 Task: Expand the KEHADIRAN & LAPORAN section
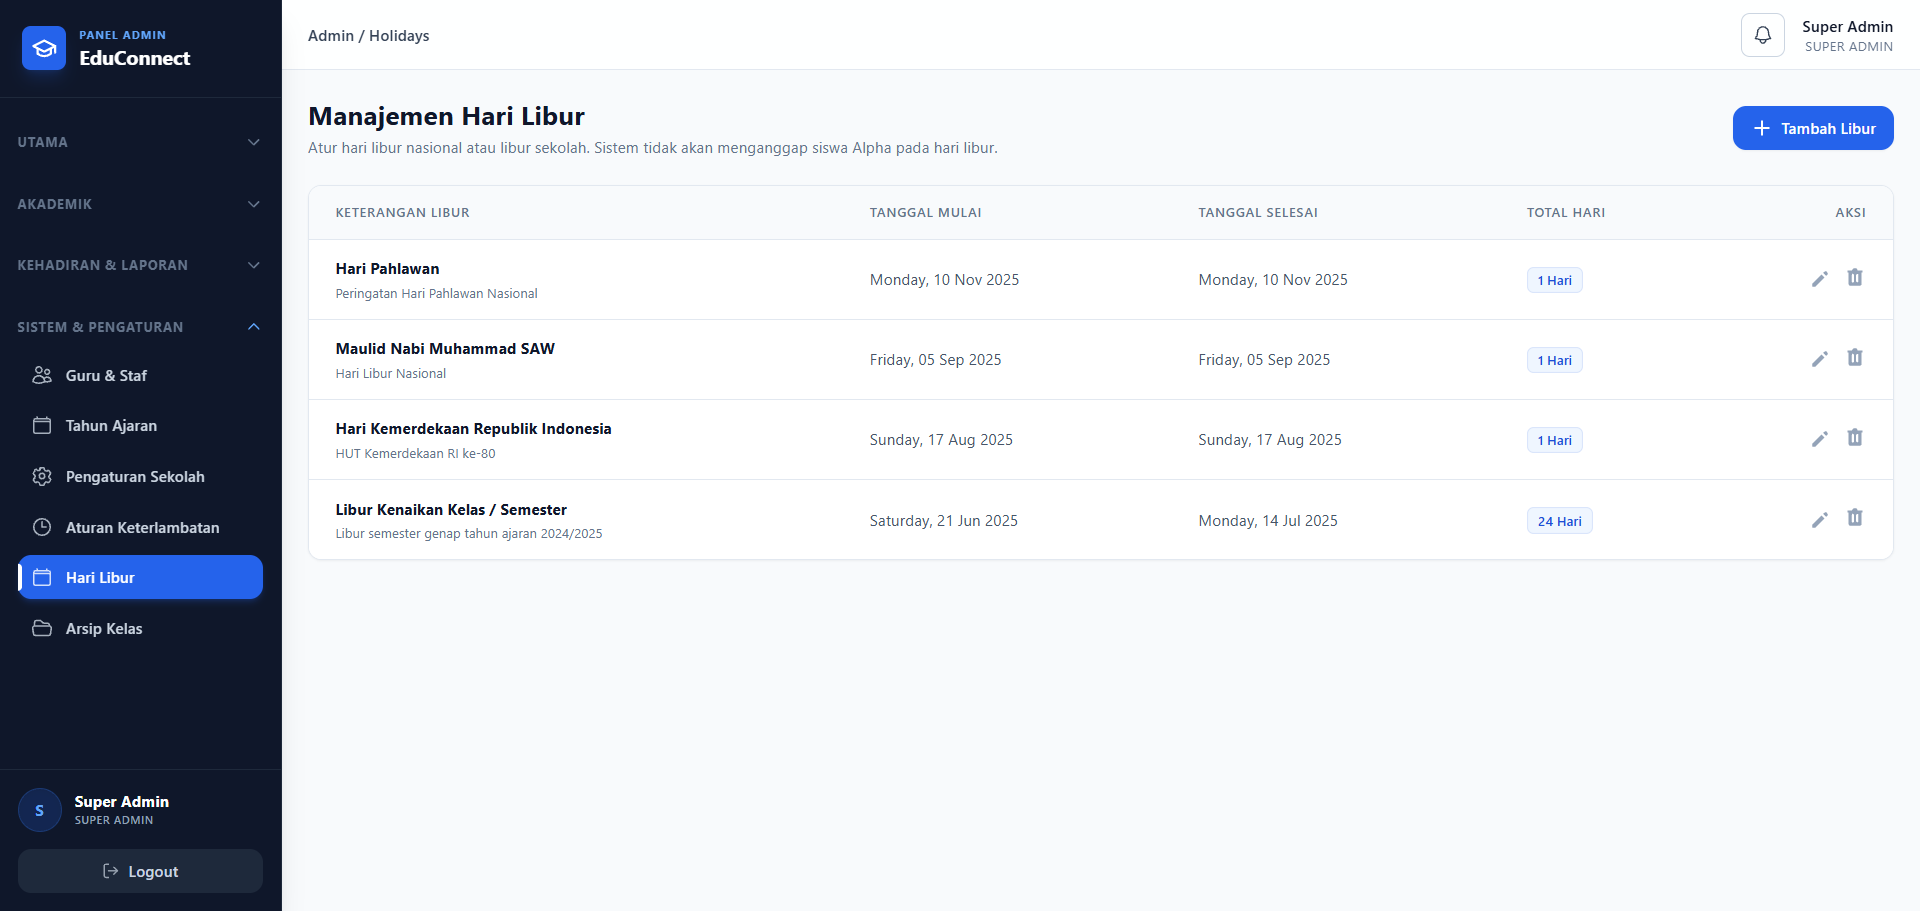point(140,265)
